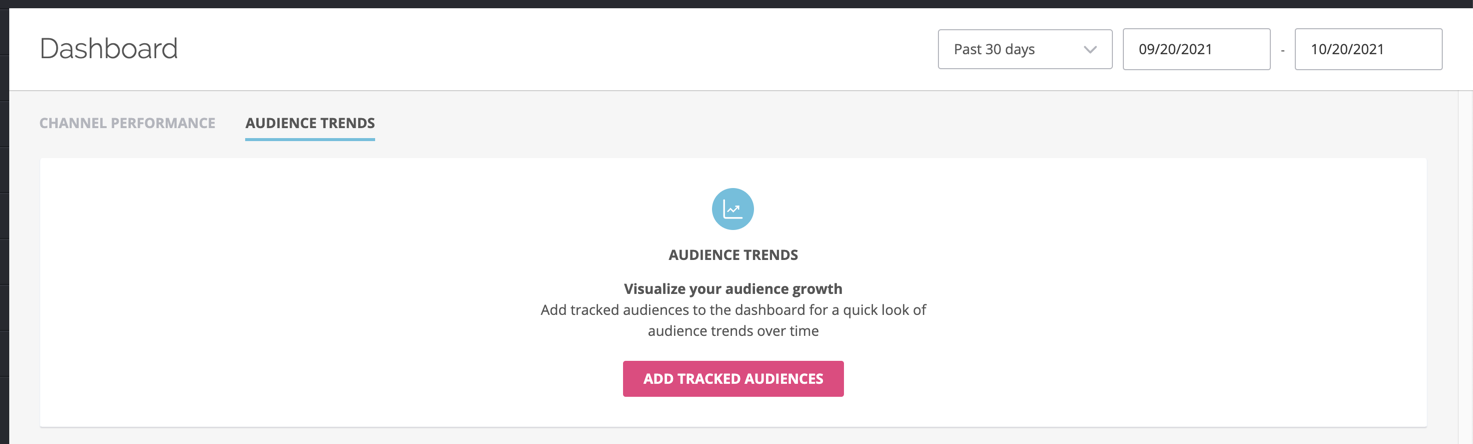
Task: Click the 'audience trends over time' text line
Action: click(733, 331)
